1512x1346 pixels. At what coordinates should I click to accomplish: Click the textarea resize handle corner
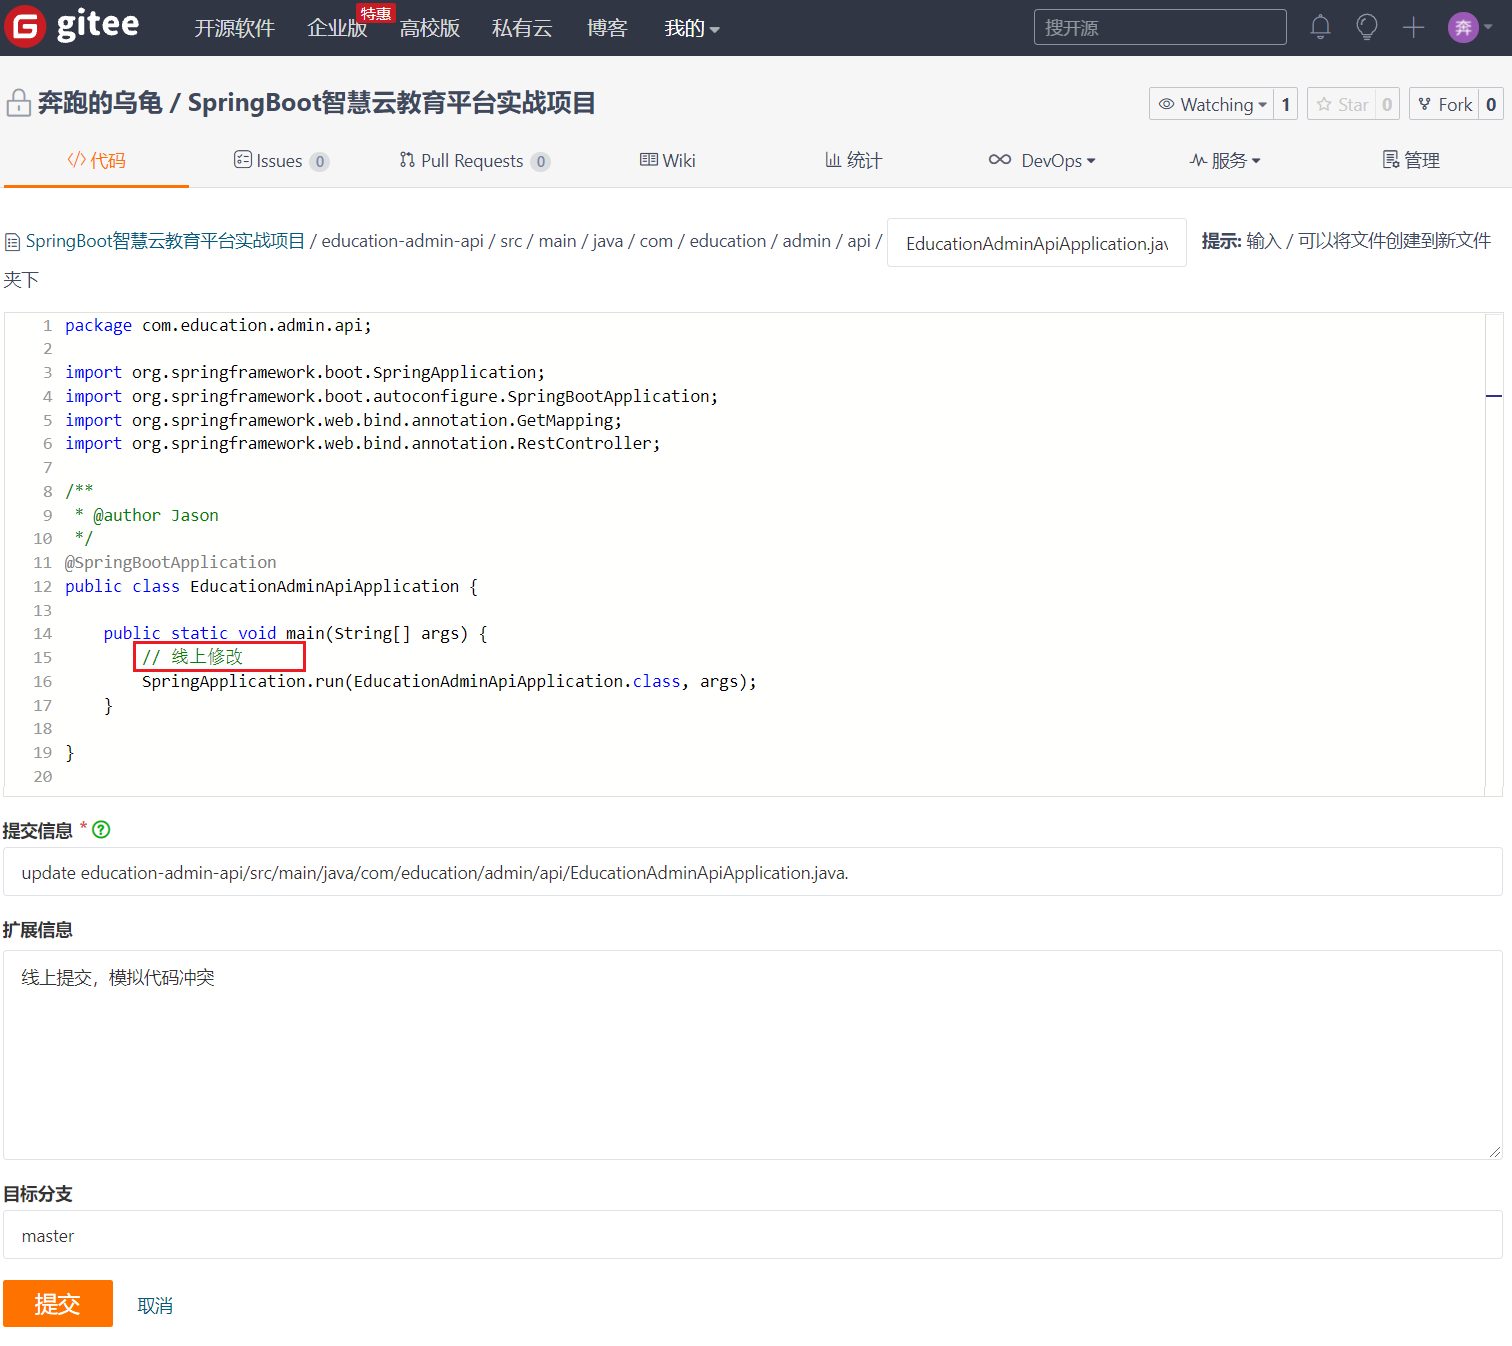(1495, 1152)
